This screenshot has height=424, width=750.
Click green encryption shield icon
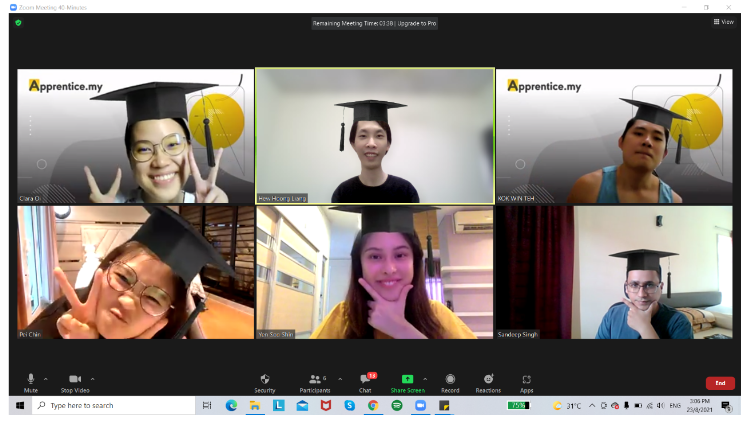point(18,22)
